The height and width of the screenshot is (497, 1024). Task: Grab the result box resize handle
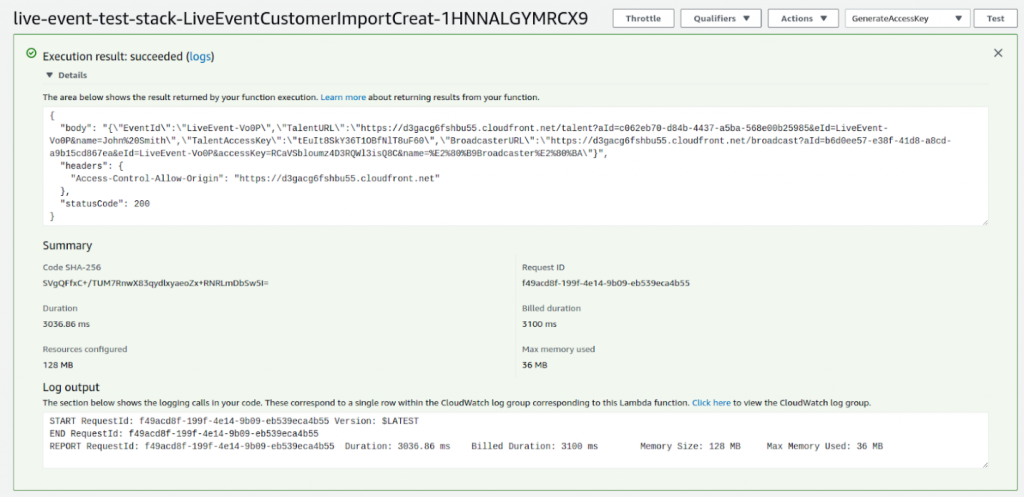984,221
